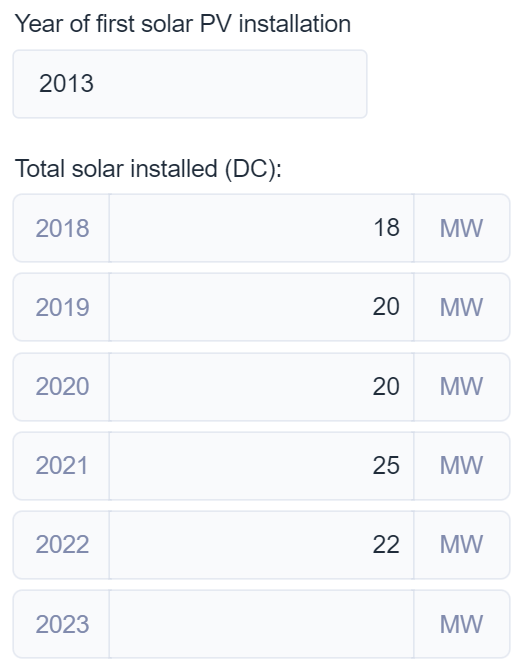The width and height of the screenshot is (522, 669).
Task: Select the 2021 solar installed input with value 25
Action: click(x=261, y=465)
